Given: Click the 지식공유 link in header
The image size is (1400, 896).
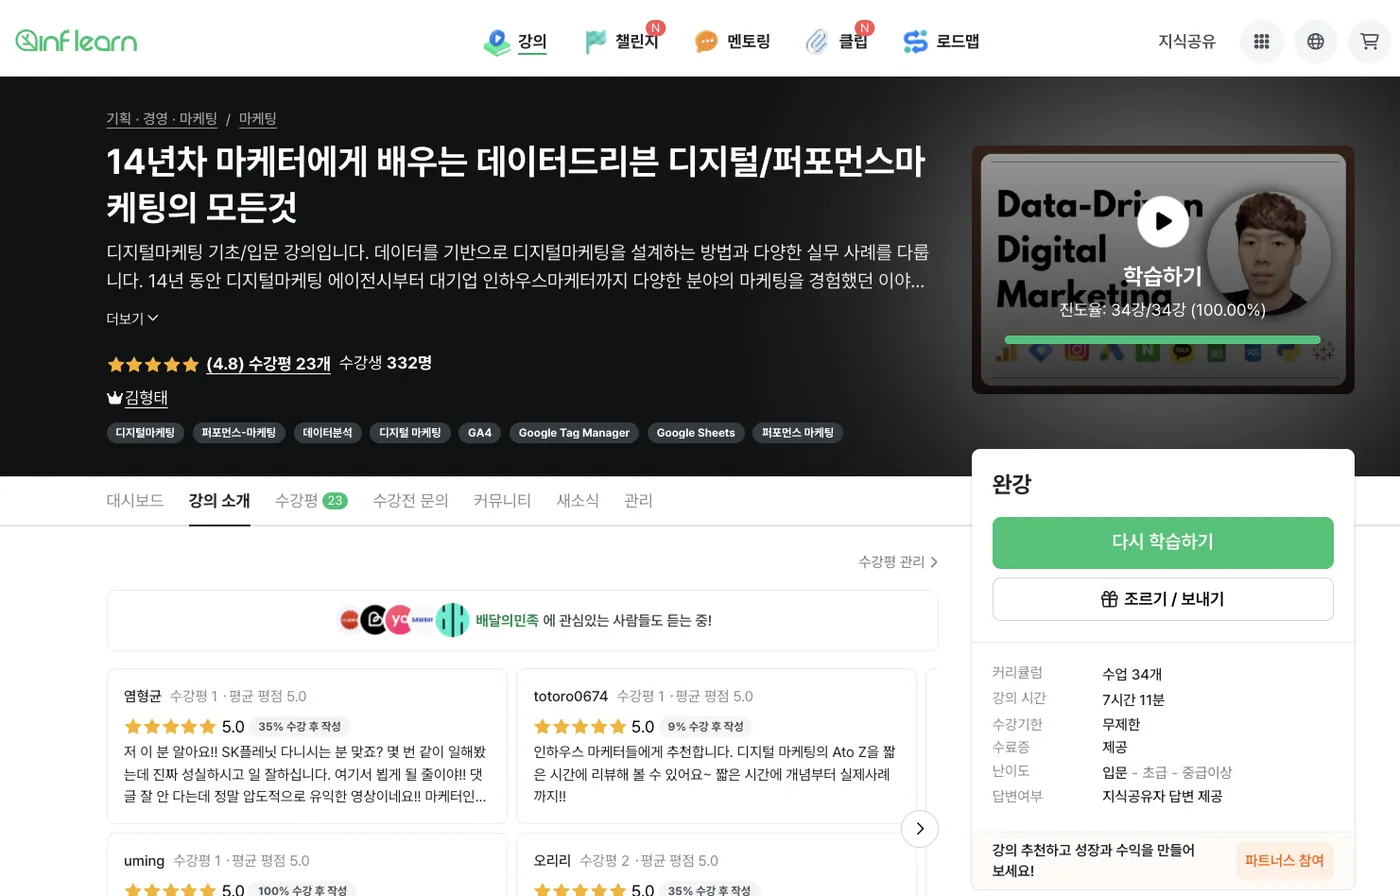Looking at the screenshot, I should click(x=1187, y=41).
